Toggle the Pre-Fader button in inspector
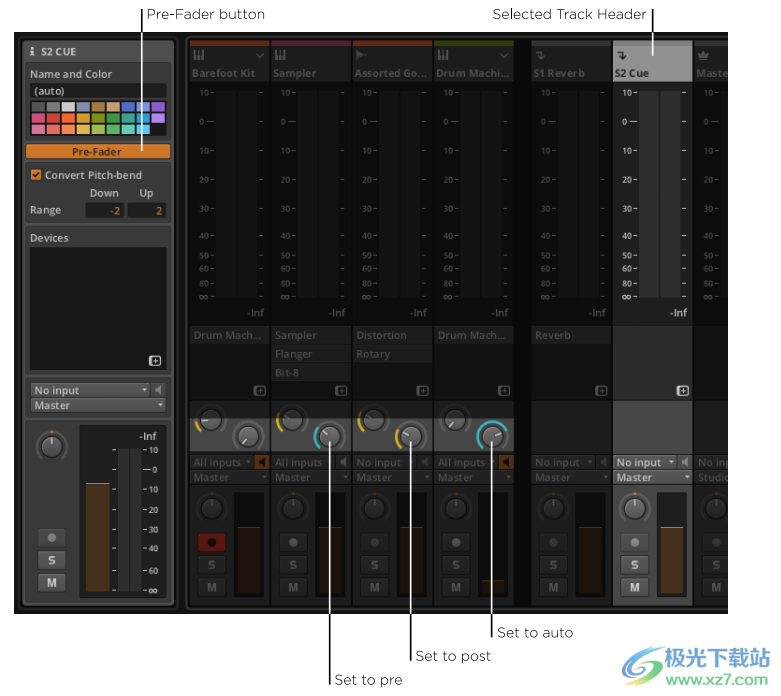The width and height of the screenshot is (781, 696). pyautogui.click(x=98, y=151)
